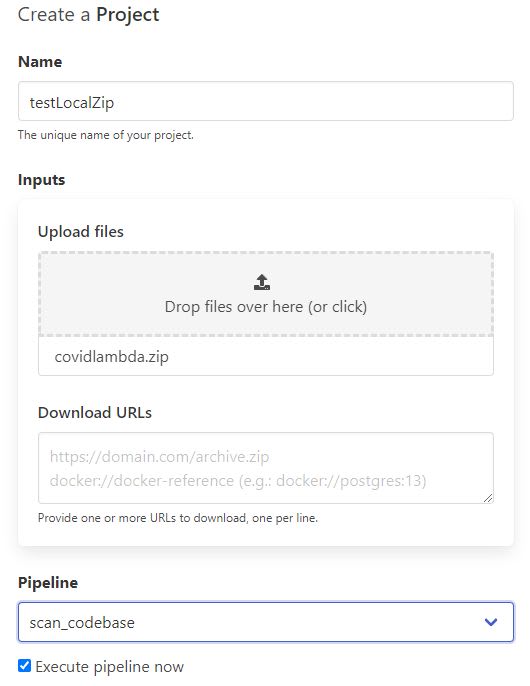Click the upload arrow icon
530x686 pixels.
[262, 282]
